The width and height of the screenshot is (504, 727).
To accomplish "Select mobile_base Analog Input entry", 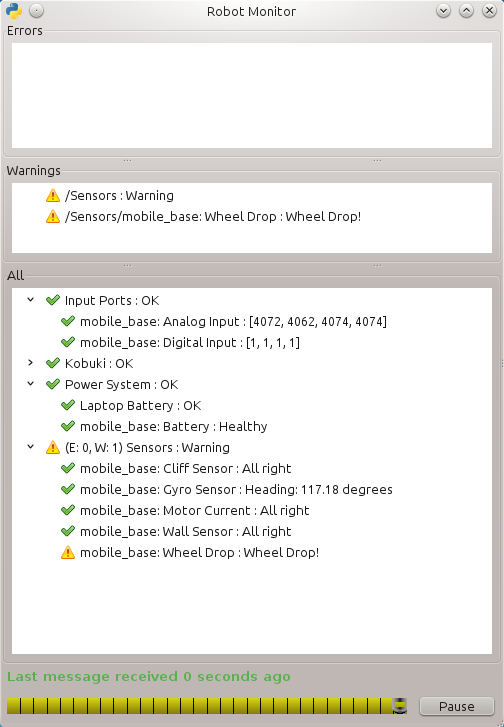I will click(x=233, y=321).
